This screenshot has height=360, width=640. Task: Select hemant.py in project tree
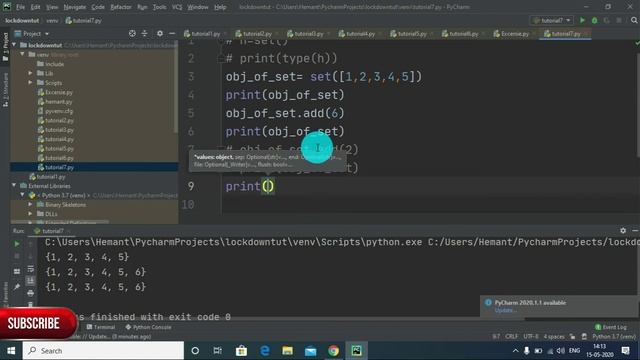coord(59,101)
